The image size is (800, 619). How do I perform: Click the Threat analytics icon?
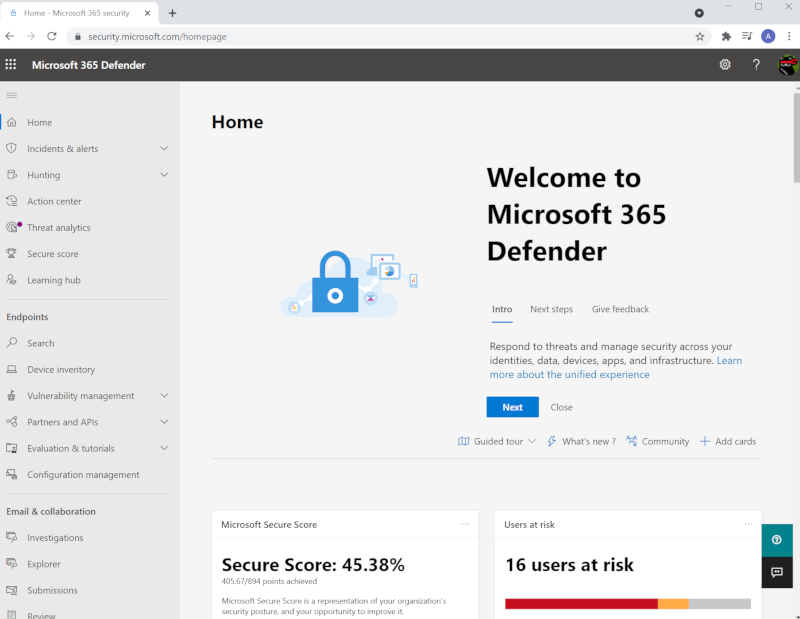[x=13, y=227]
